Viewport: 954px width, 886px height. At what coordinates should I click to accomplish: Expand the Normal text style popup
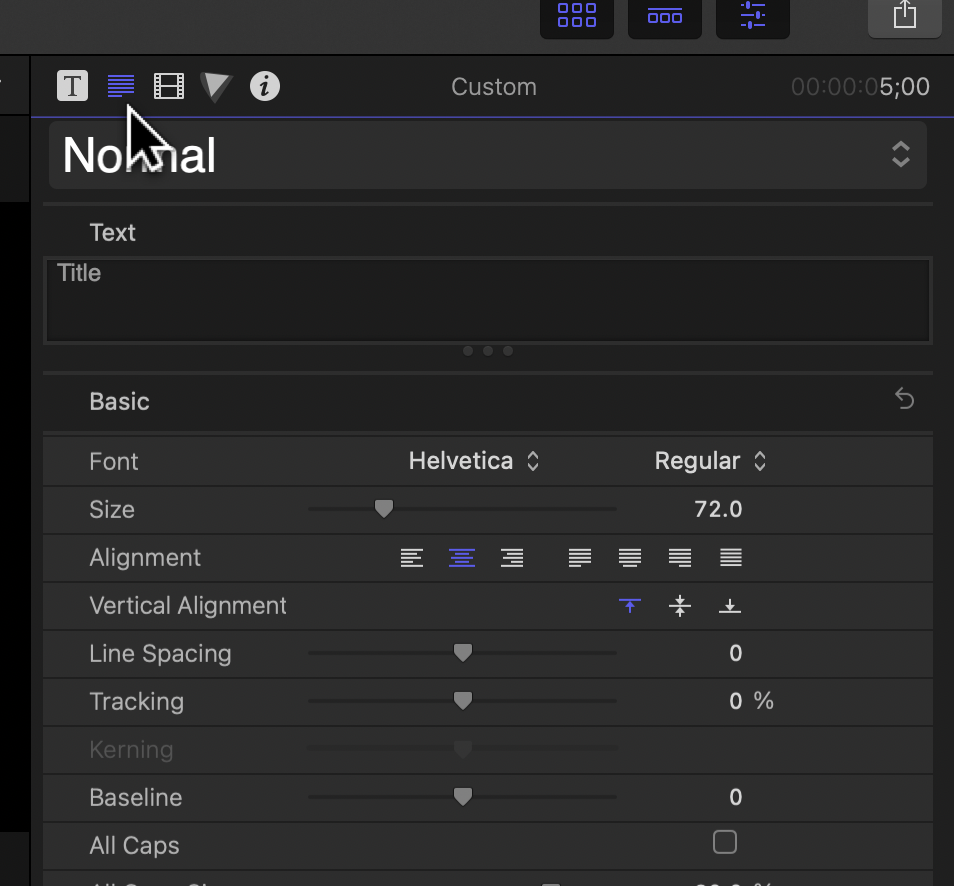click(x=899, y=155)
